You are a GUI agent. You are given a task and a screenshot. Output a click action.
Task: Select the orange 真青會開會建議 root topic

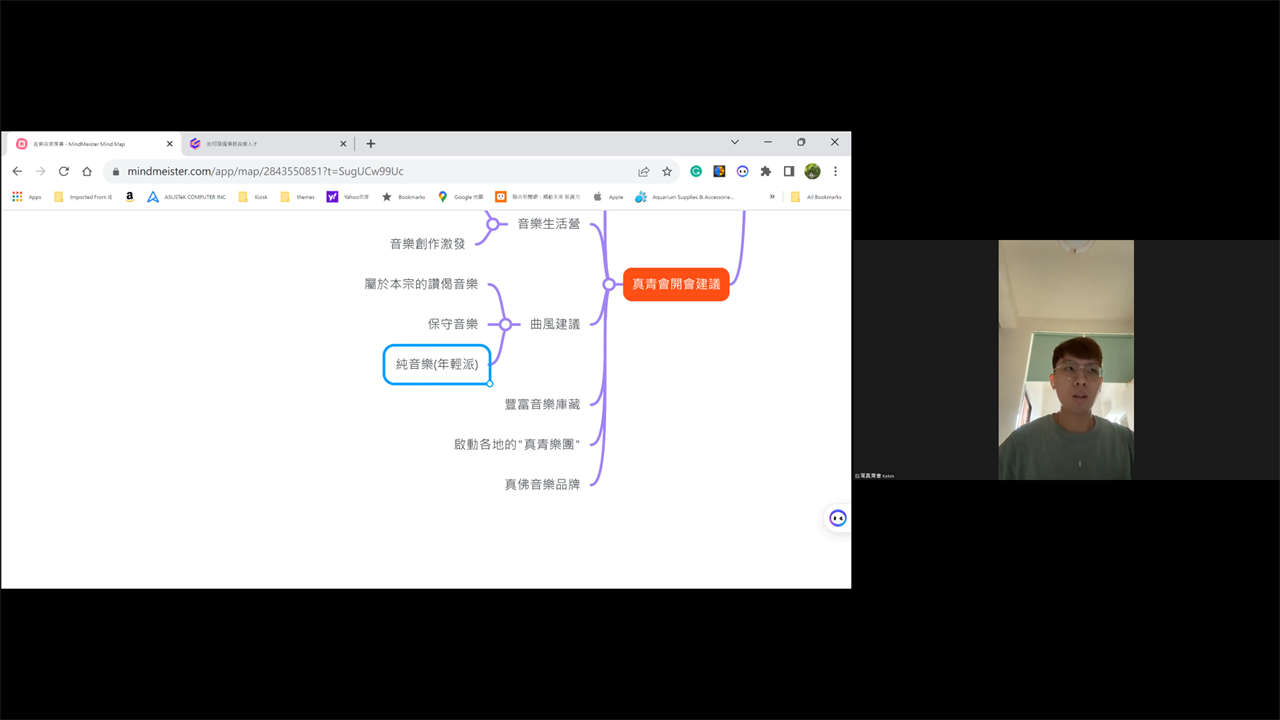coord(676,284)
